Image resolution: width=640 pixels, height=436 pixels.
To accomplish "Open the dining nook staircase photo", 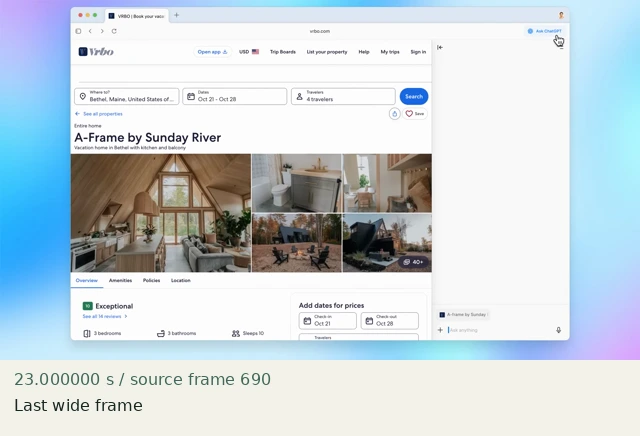I will coord(387,183).
